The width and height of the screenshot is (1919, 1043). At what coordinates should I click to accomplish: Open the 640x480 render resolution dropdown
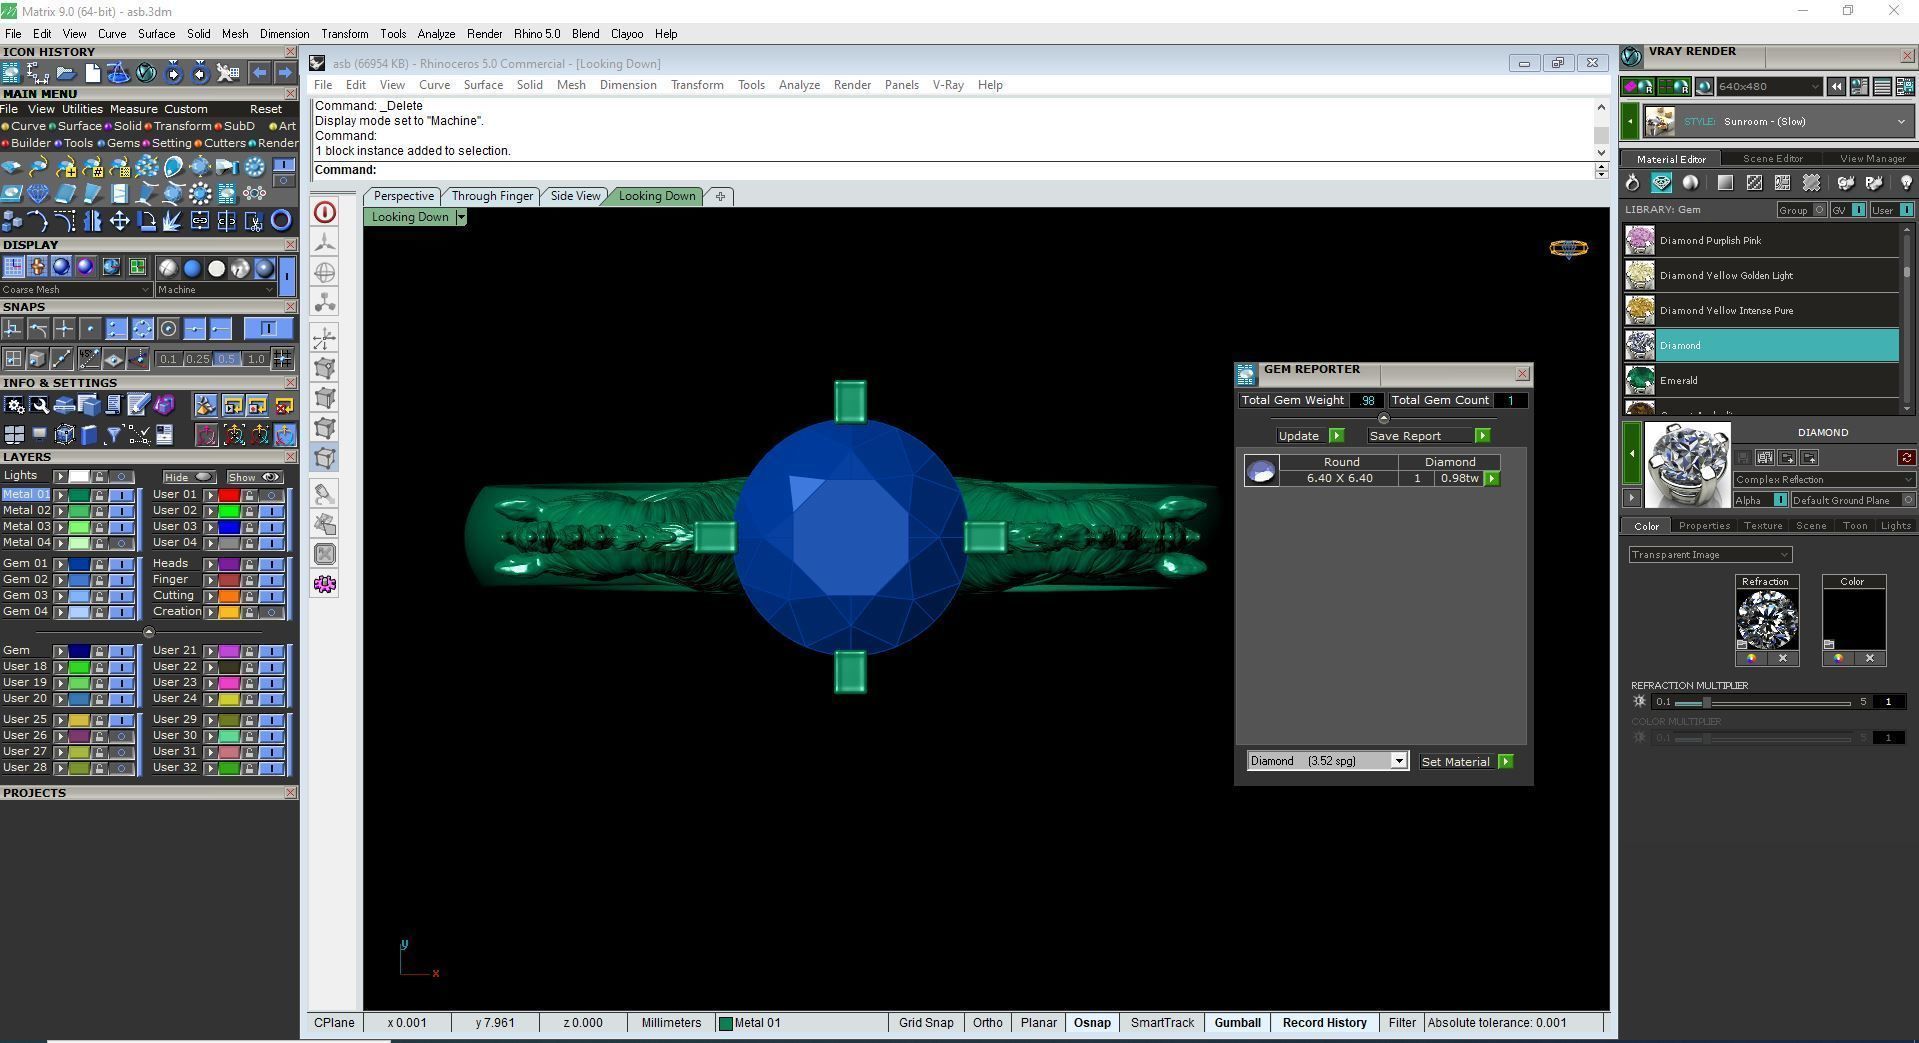click(x=1769, y=87)
